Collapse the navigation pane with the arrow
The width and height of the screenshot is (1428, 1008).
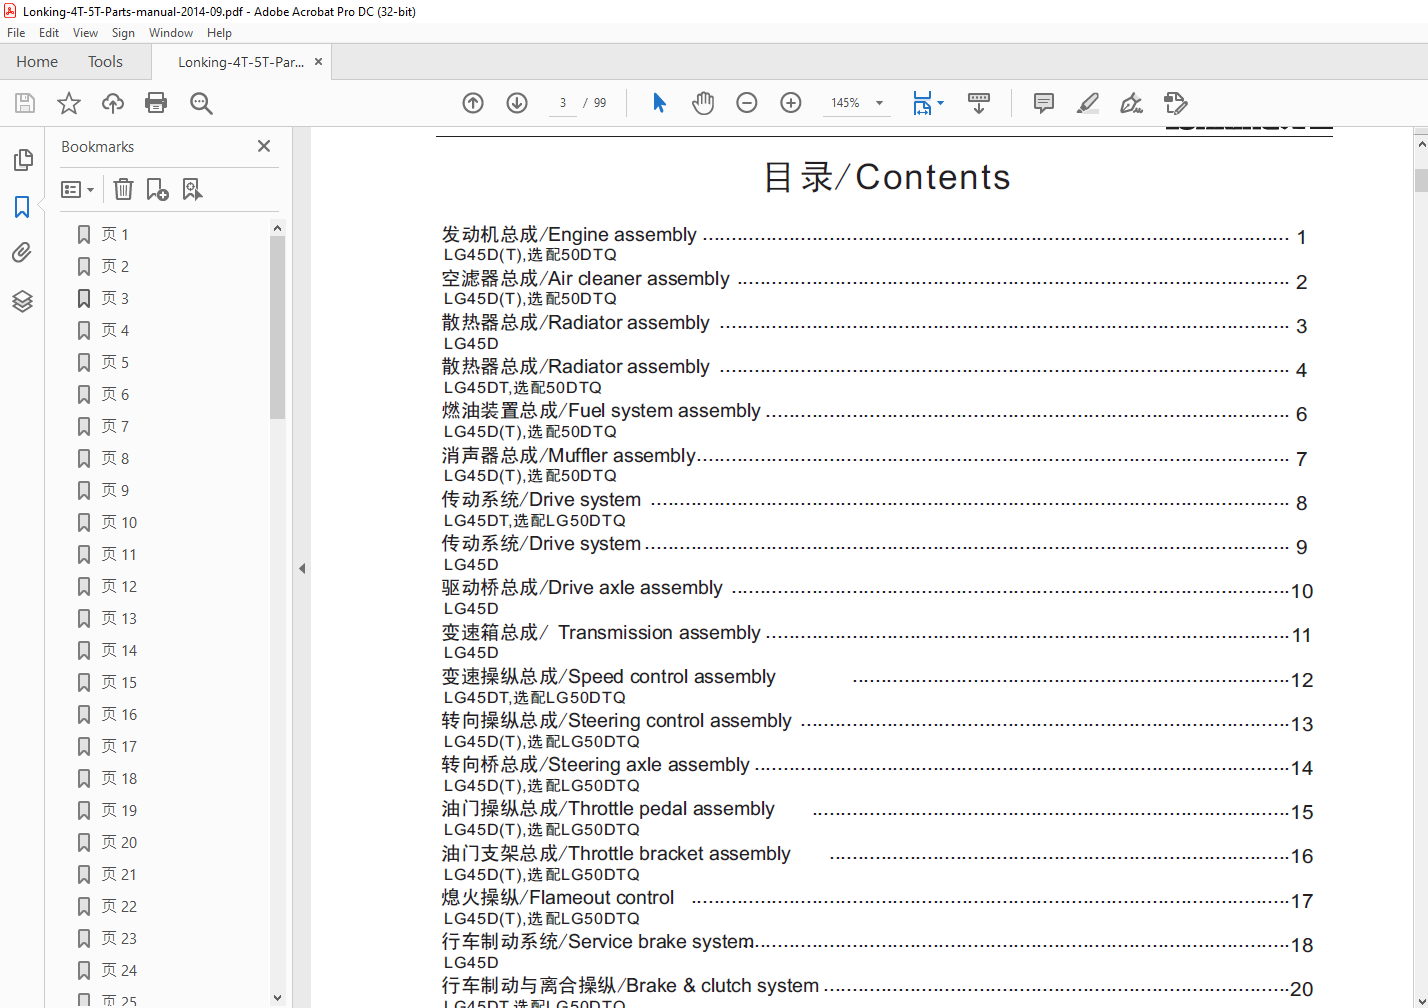[x=302, y=568]
